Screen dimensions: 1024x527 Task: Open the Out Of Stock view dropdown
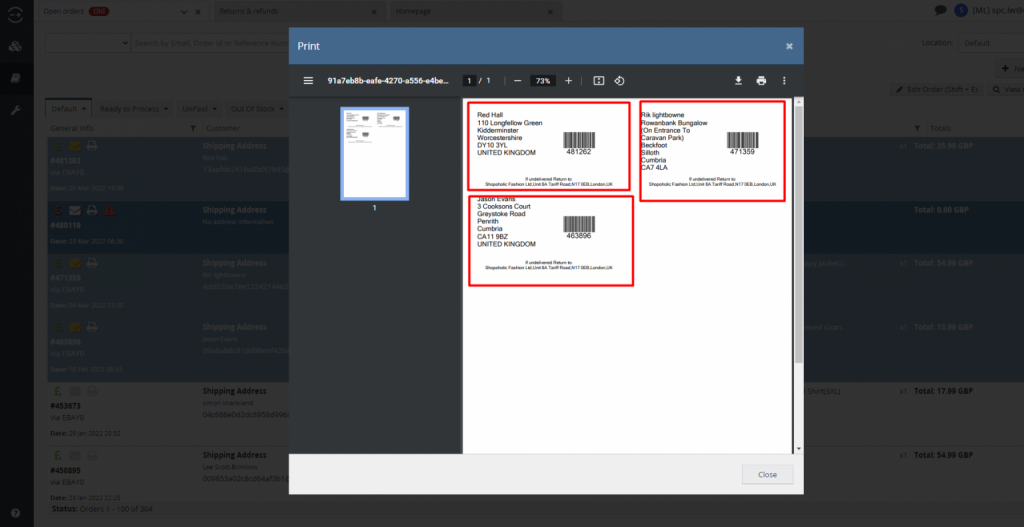(256, 109)
